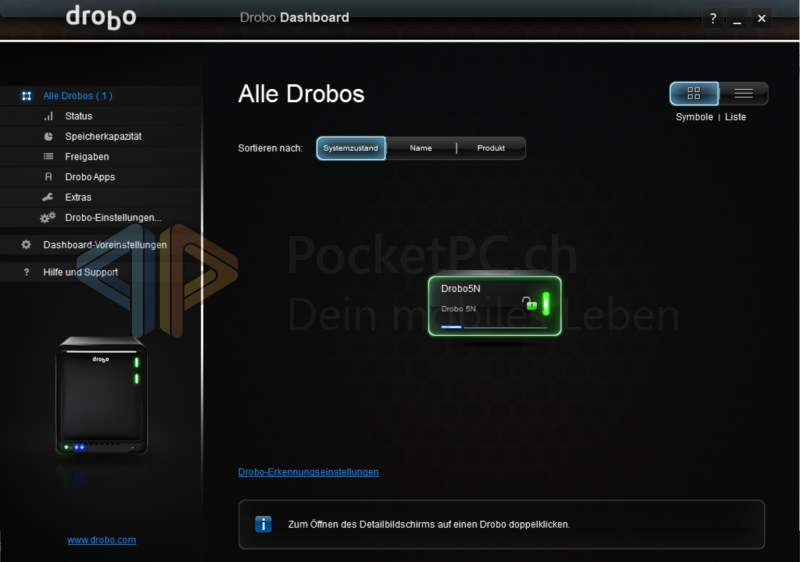Screen dimensions: 800x562
Task: Click the 'Liste' label under view toggle
Action: 735,117
